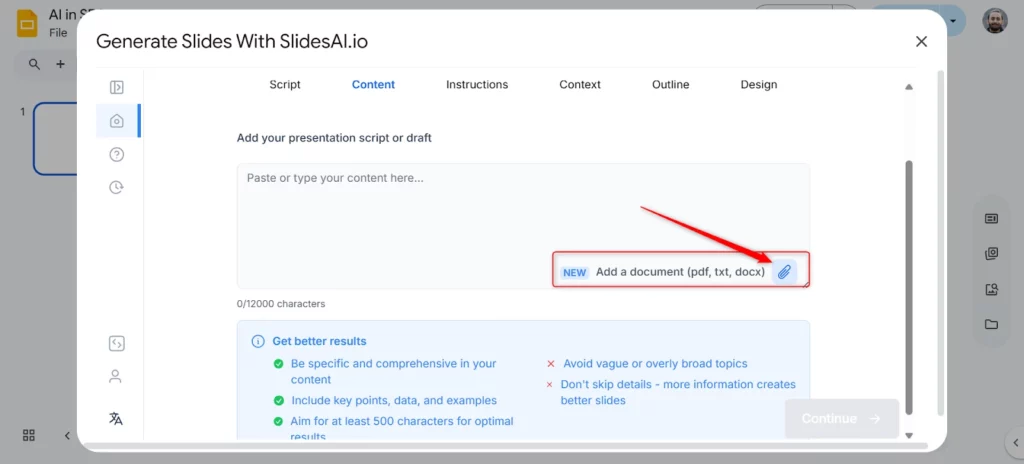
Task: Click the code brackets sidebar icon
Action: [117, 344]
